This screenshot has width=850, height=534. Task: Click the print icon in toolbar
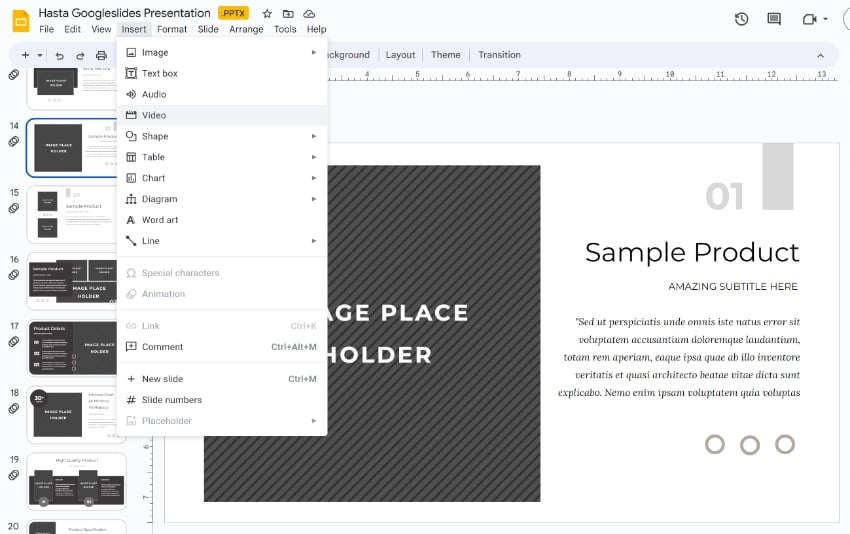pyautogui.click(x=101, y=55)
